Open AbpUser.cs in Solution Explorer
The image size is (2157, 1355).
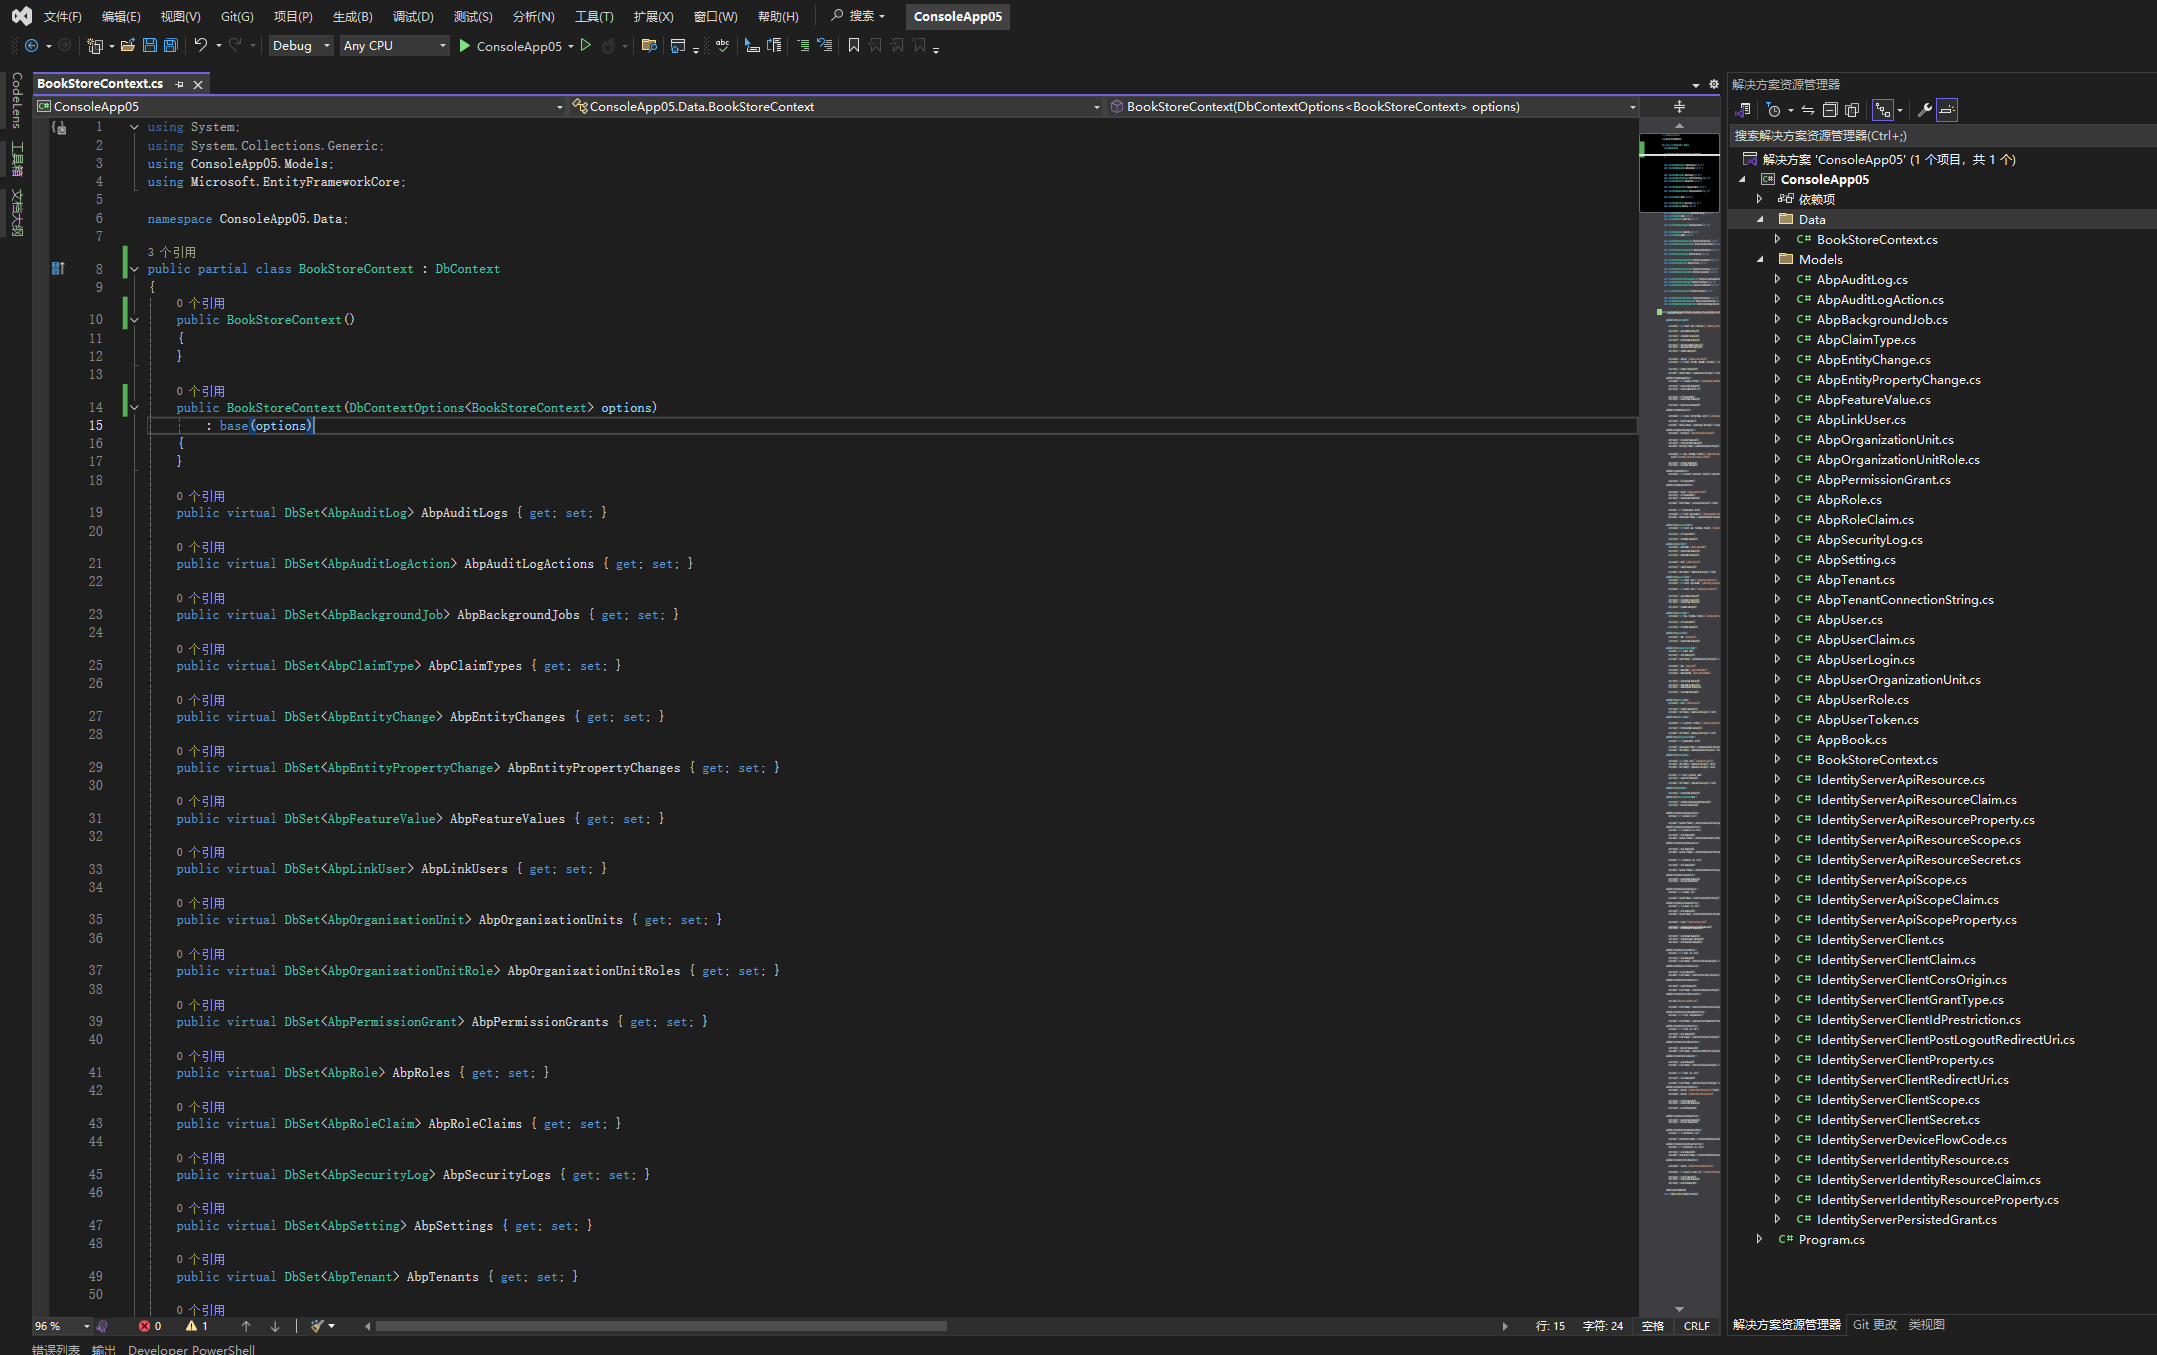(1849, 619)
